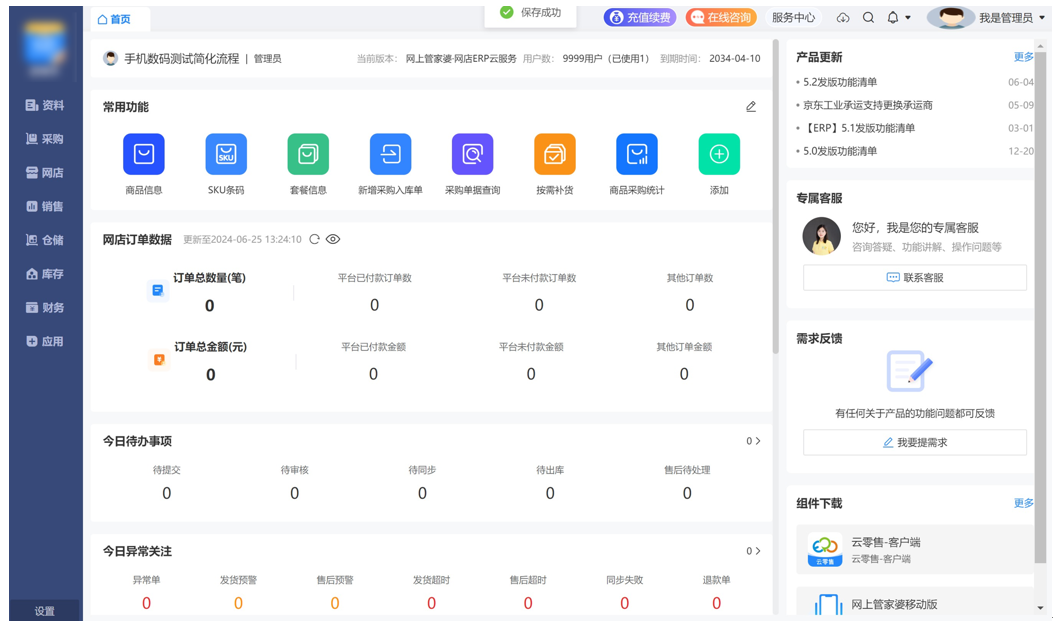Open the 财务 sidebar menu
Image resolution: width=1053 pixels, height=631 pixels.
pos(45,307)
